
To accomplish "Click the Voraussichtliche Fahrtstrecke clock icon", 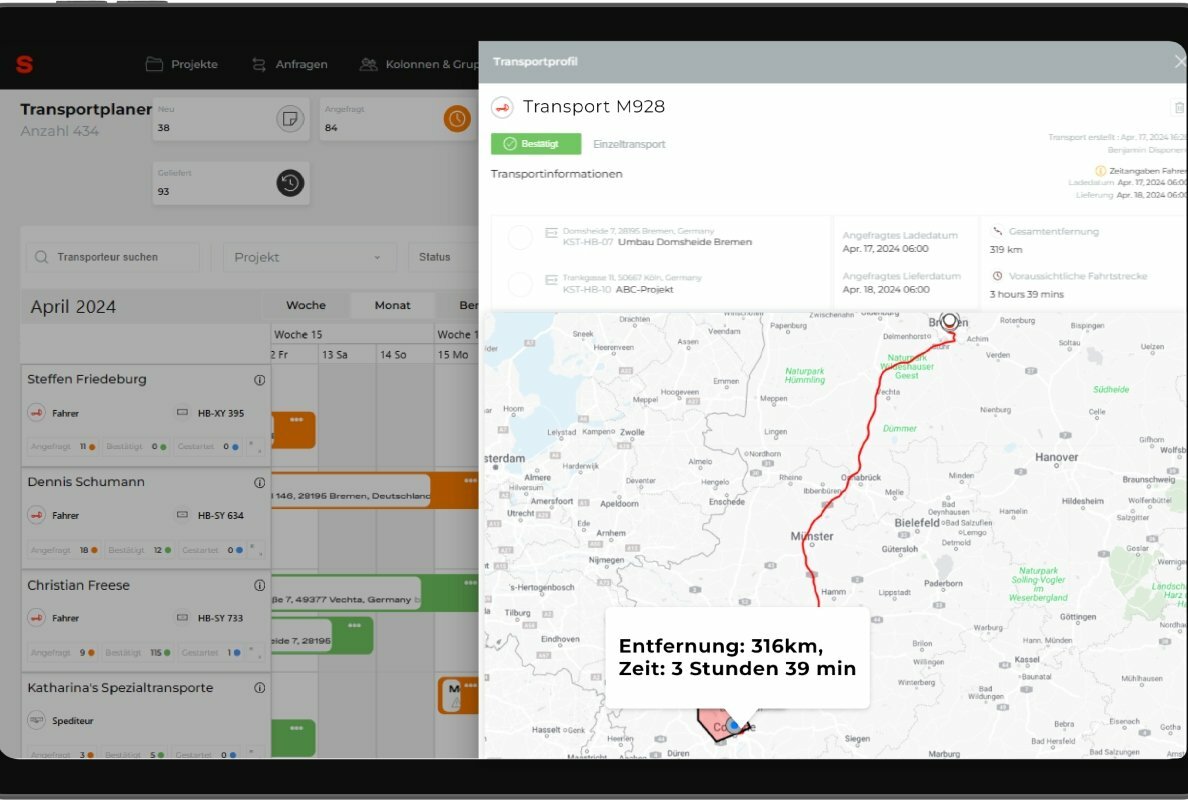I will click(997, 276).
